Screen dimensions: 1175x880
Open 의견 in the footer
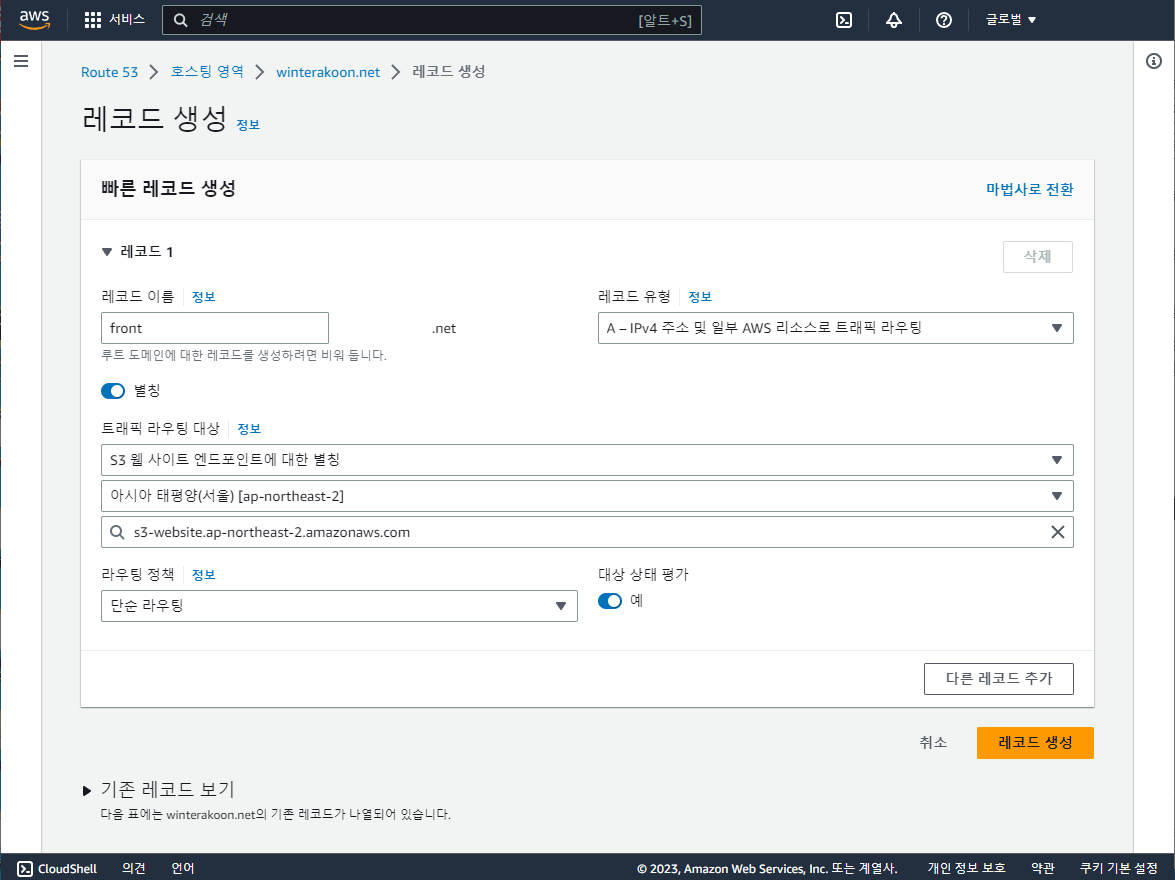133,868
